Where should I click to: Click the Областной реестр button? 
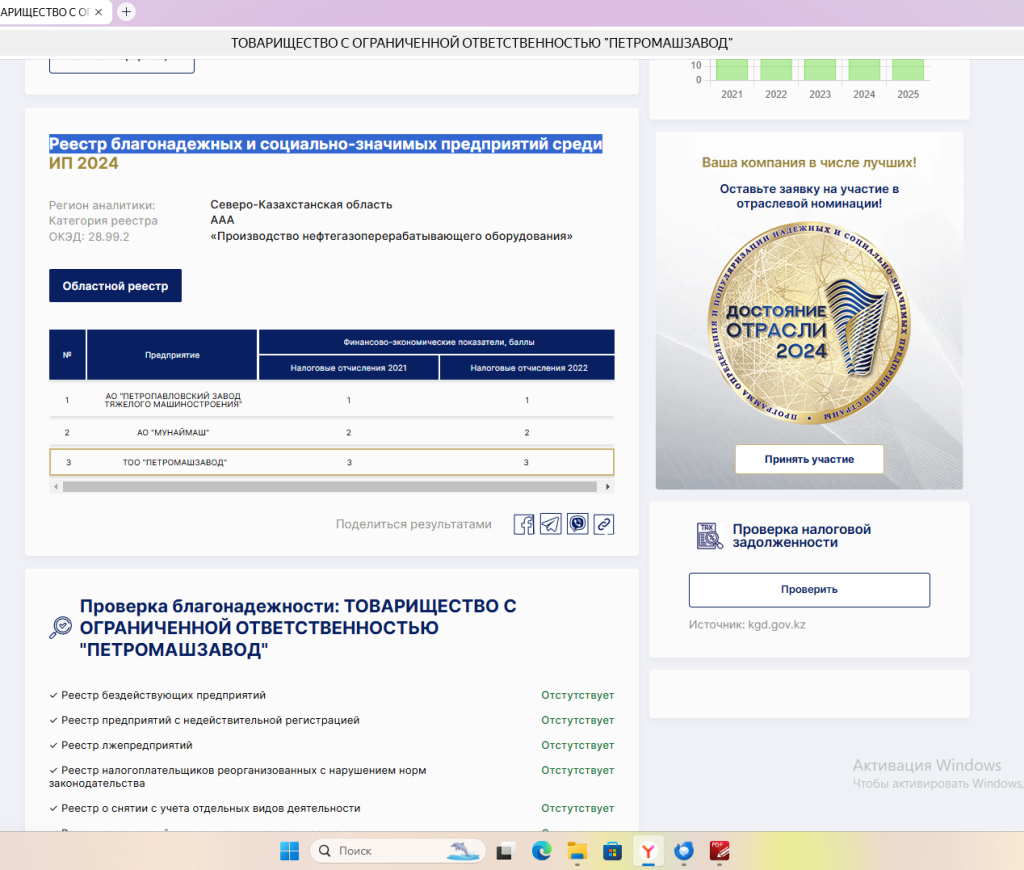tap(116, 285)
